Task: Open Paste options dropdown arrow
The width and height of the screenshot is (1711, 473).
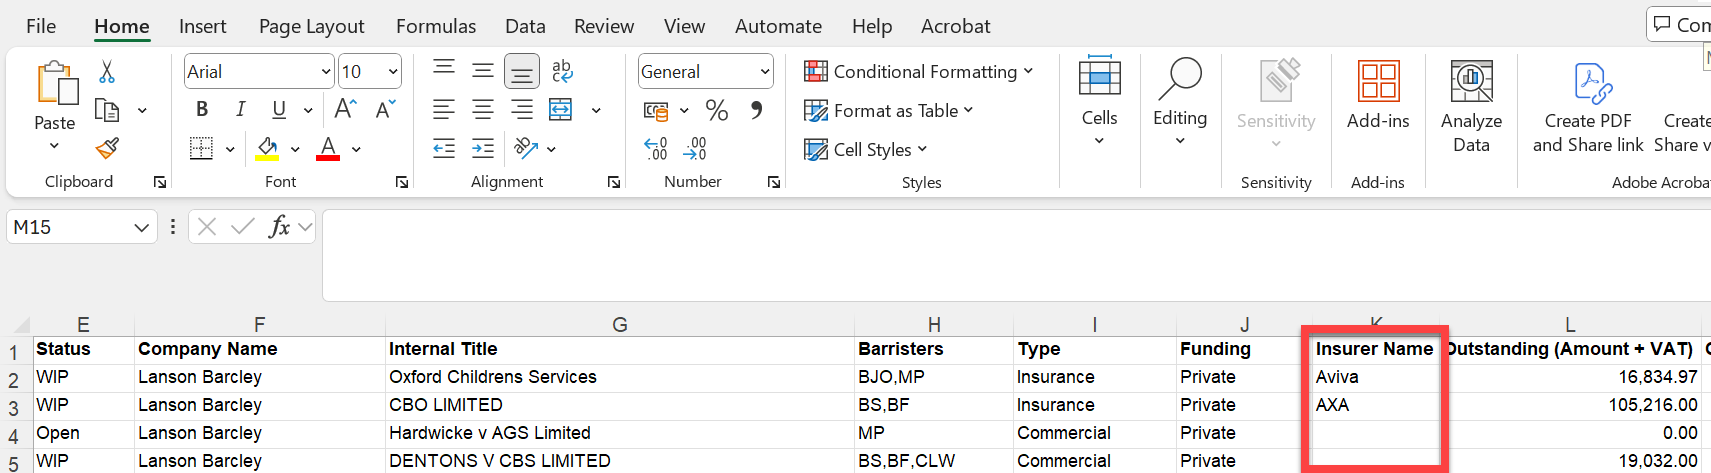Action: (54, 146)
